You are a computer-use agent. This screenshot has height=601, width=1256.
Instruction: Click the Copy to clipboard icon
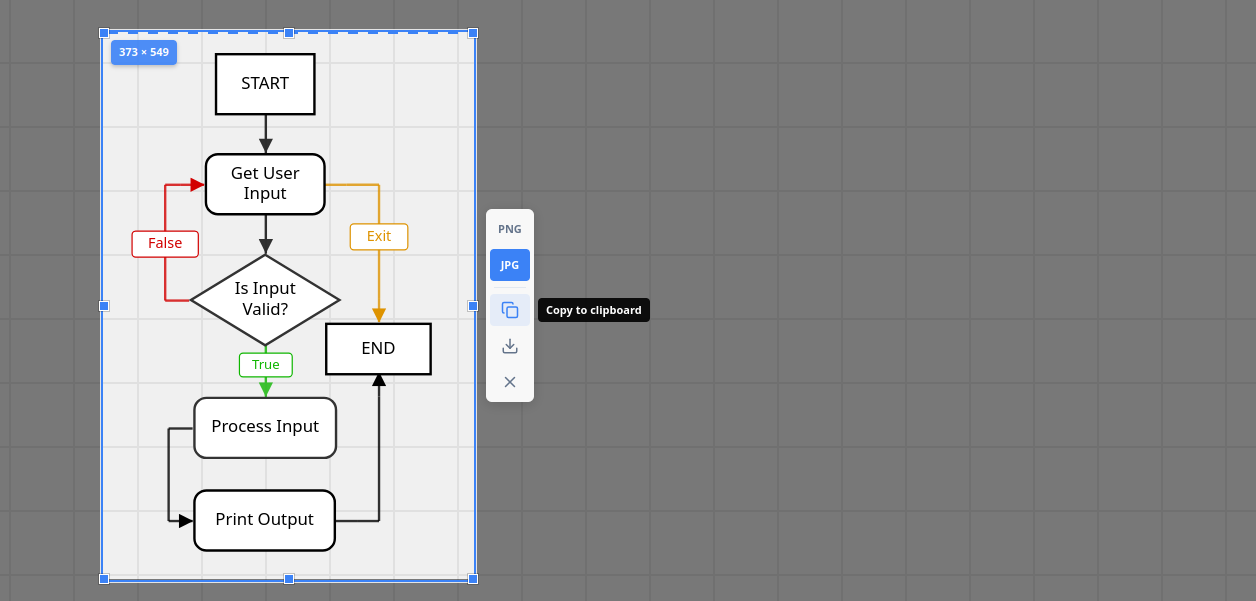click(510, 310)
